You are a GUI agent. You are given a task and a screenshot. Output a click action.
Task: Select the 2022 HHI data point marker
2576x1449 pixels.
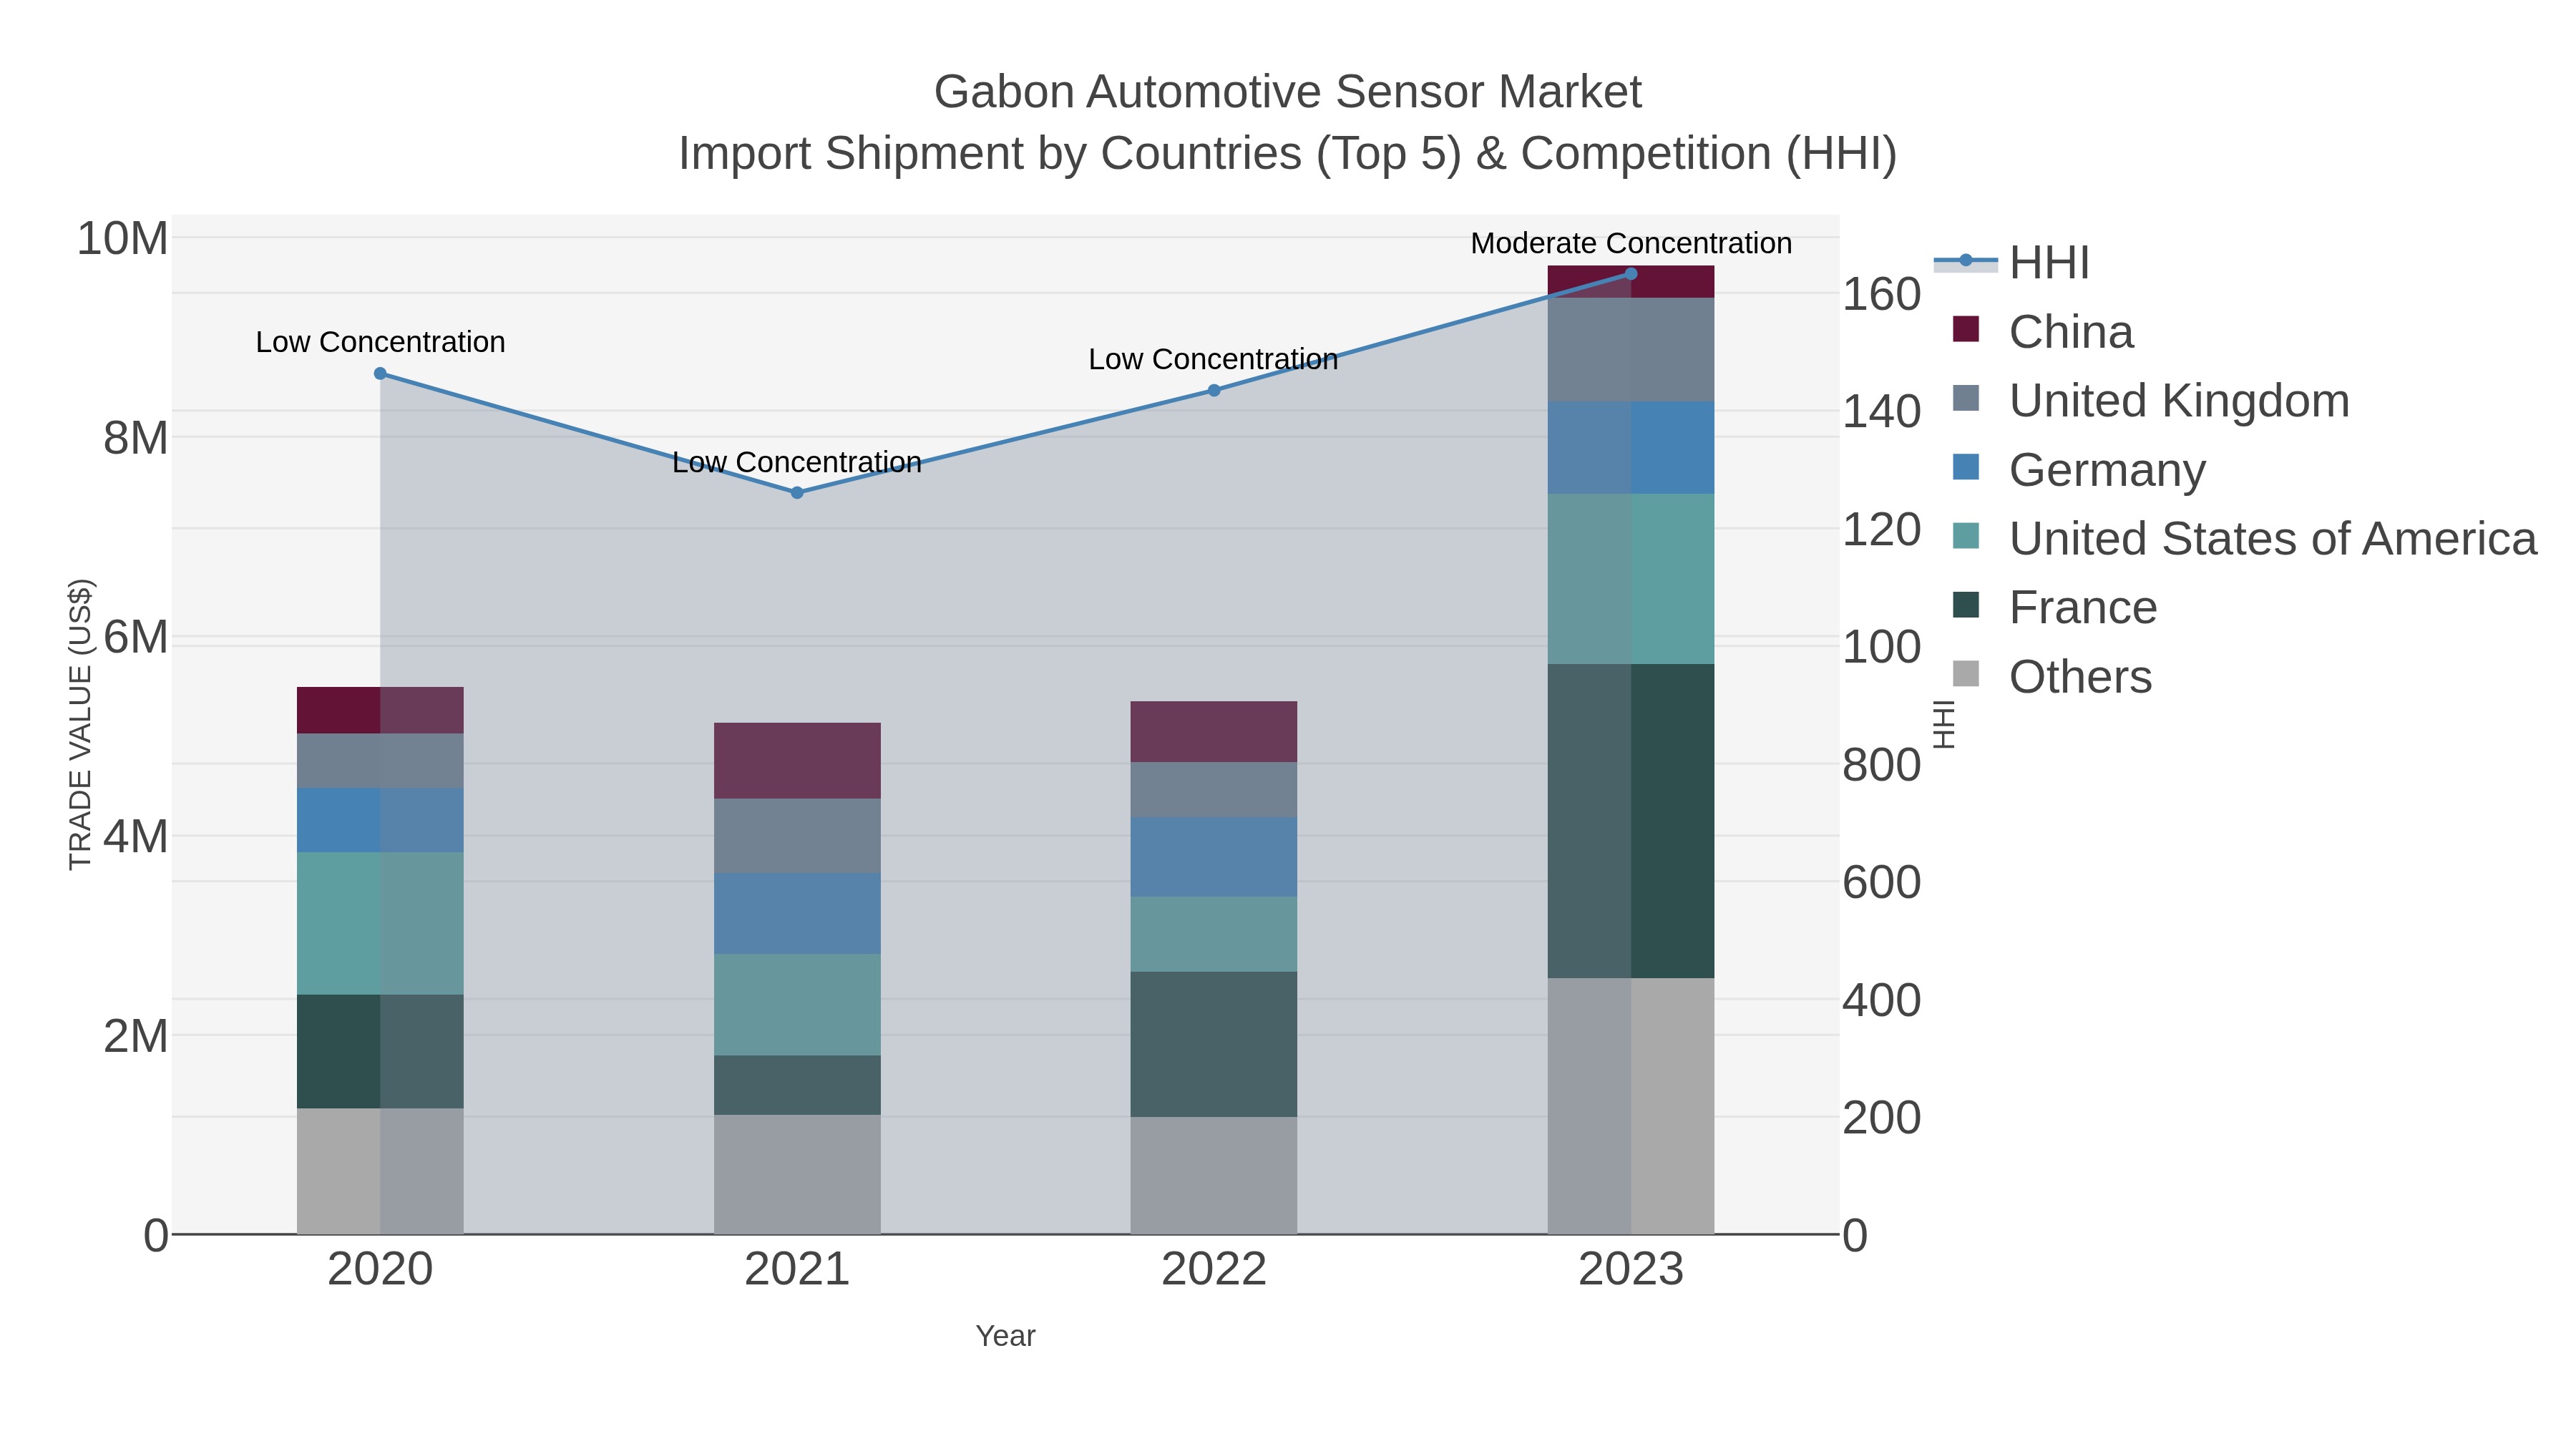tap(1214, 391)
